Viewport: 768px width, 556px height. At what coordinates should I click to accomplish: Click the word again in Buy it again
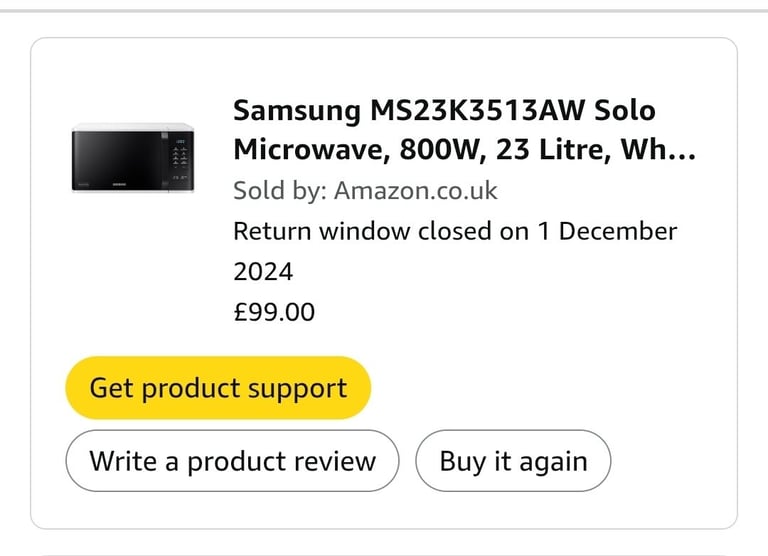coord(553,463)
